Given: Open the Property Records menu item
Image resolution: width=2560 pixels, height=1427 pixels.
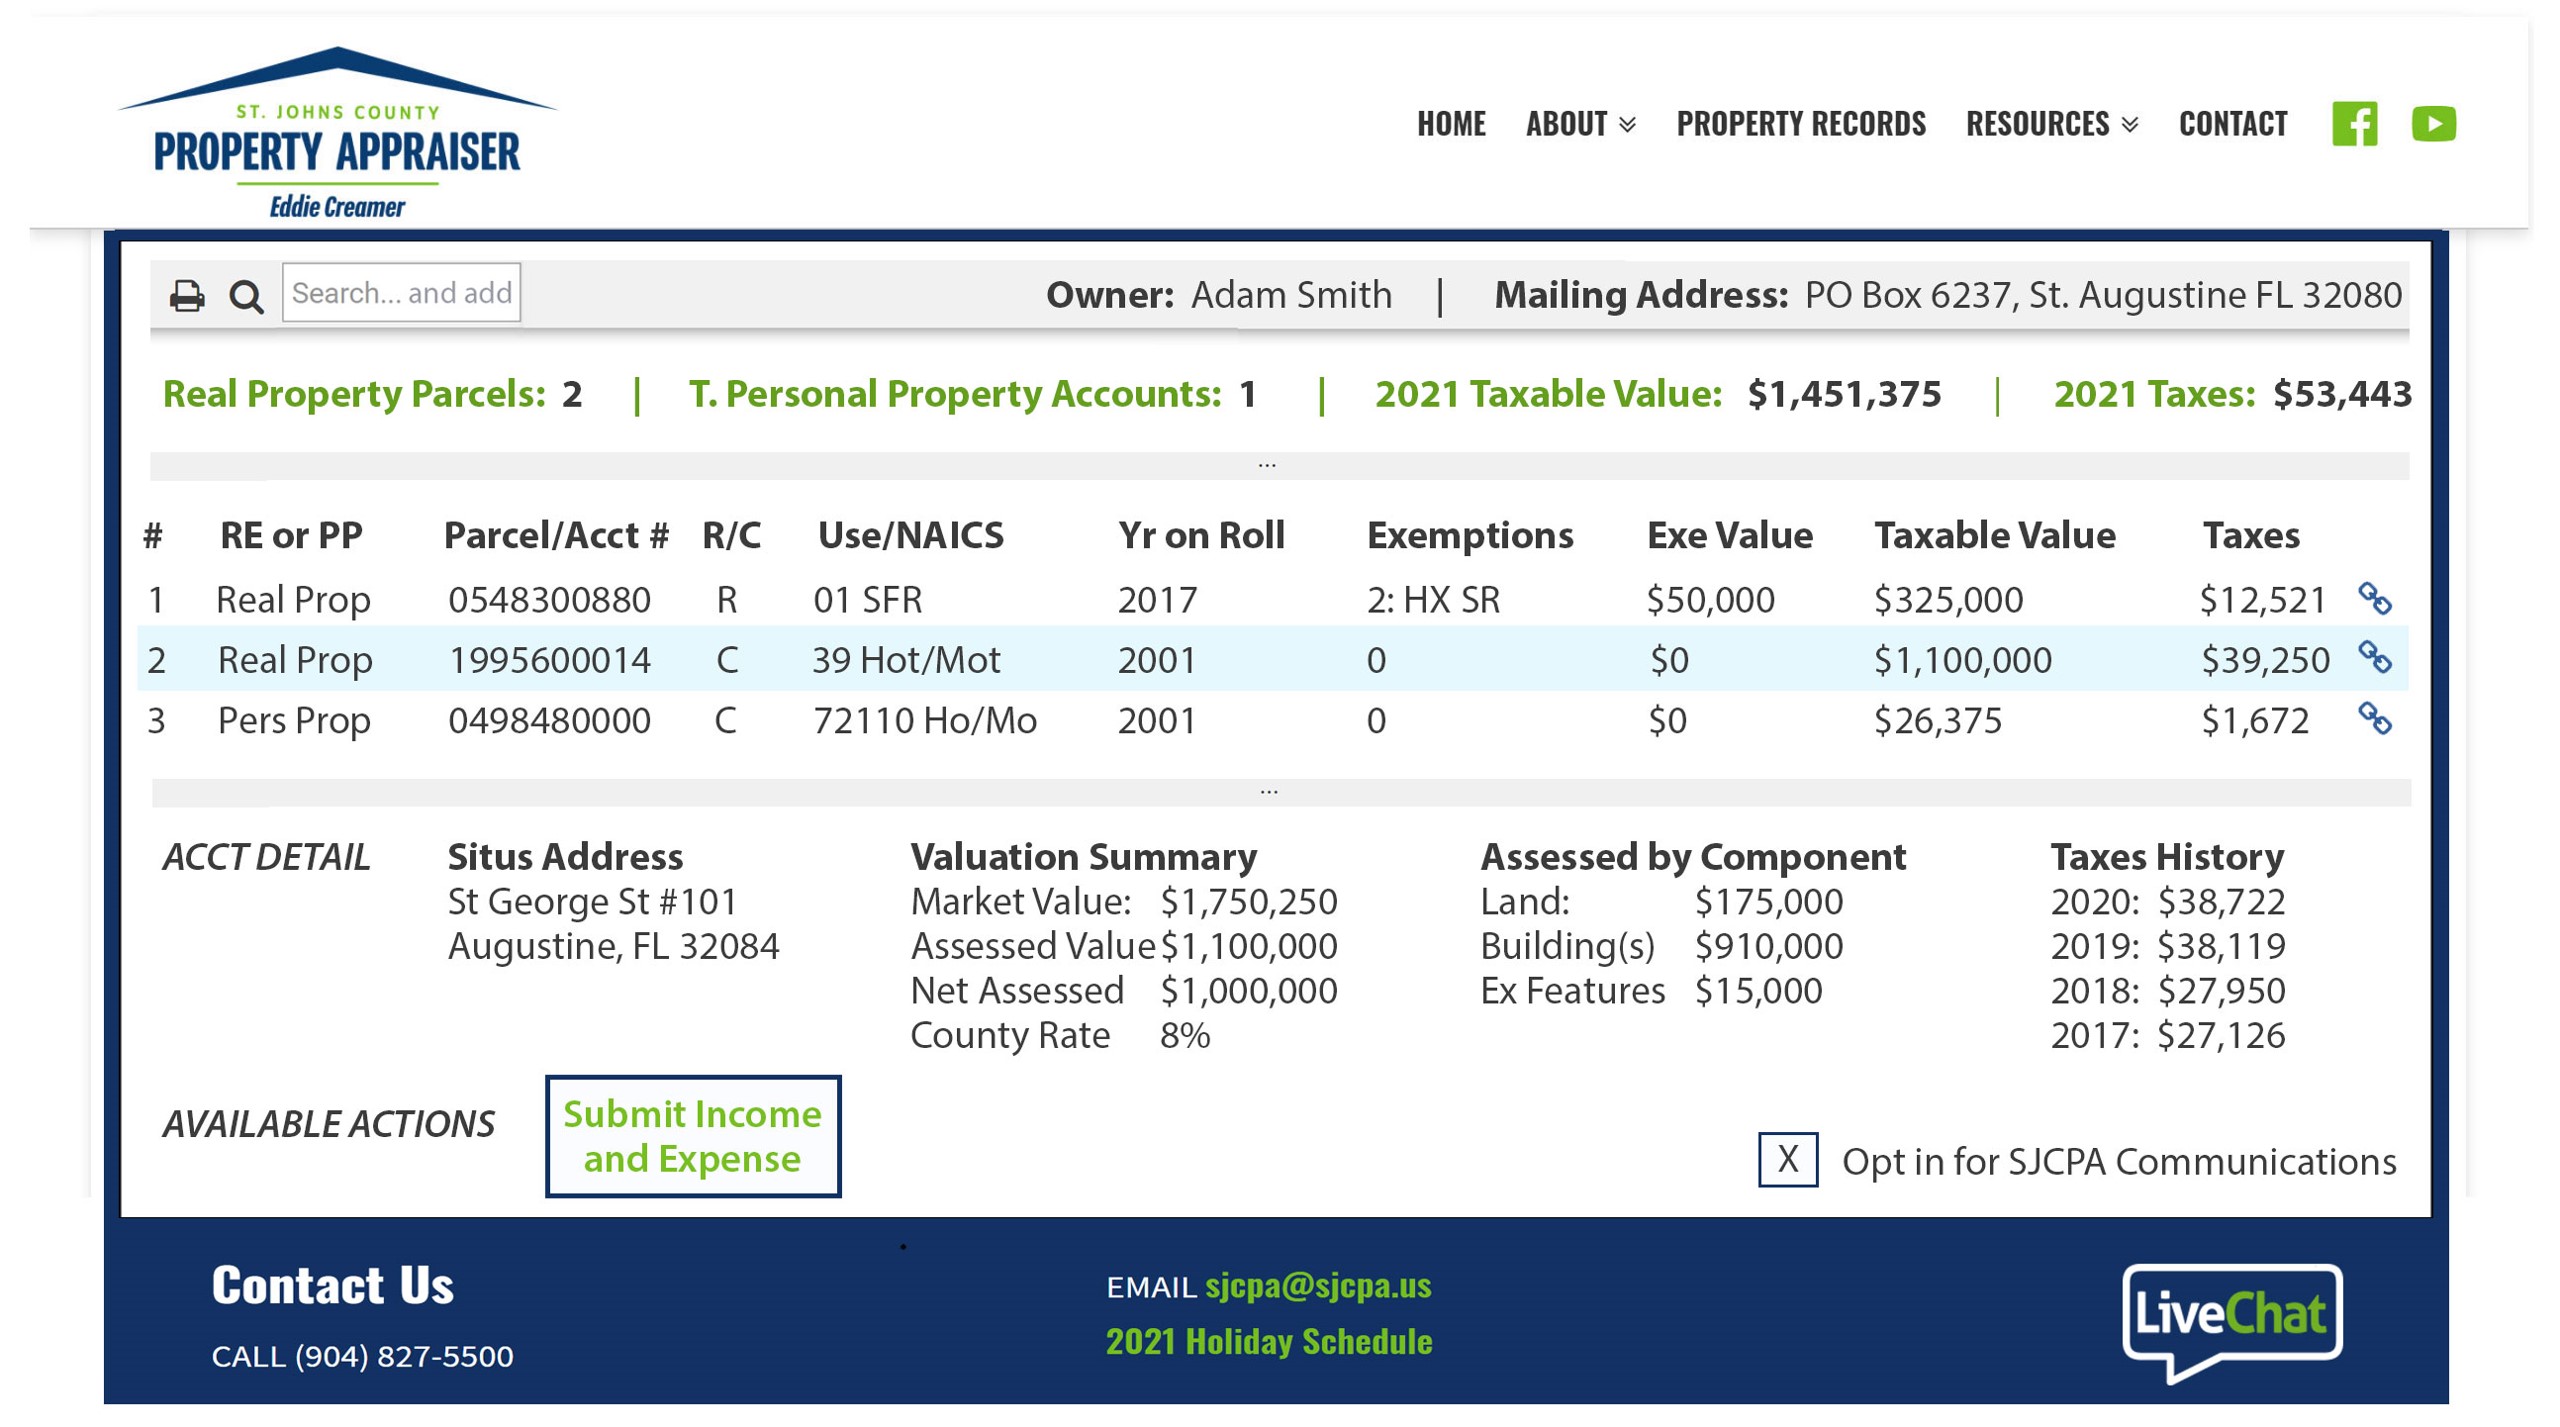Looking at the screenshot, I should (x=1800, y=124).
